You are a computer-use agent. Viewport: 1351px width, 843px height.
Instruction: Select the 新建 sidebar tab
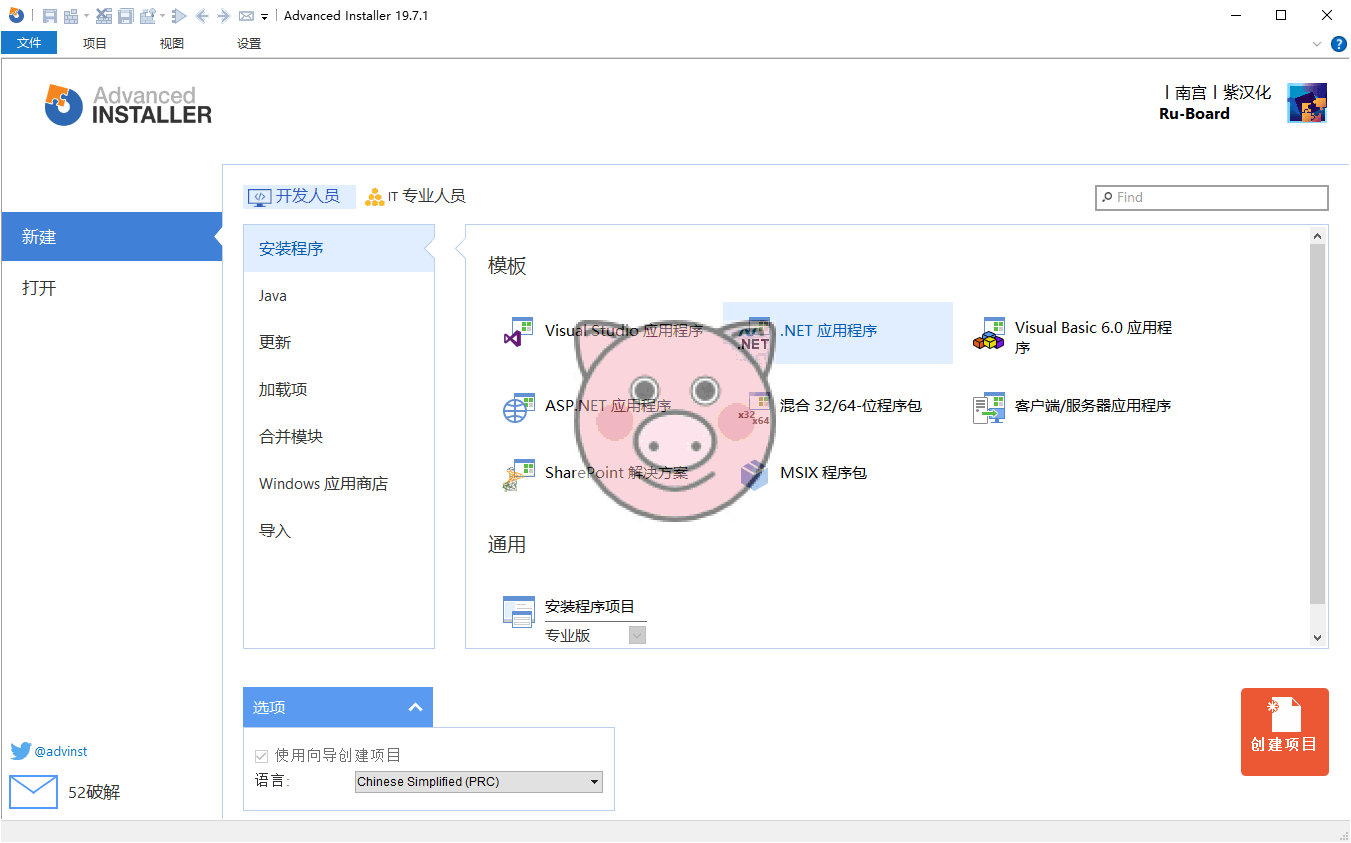click(x=112, y=237)
